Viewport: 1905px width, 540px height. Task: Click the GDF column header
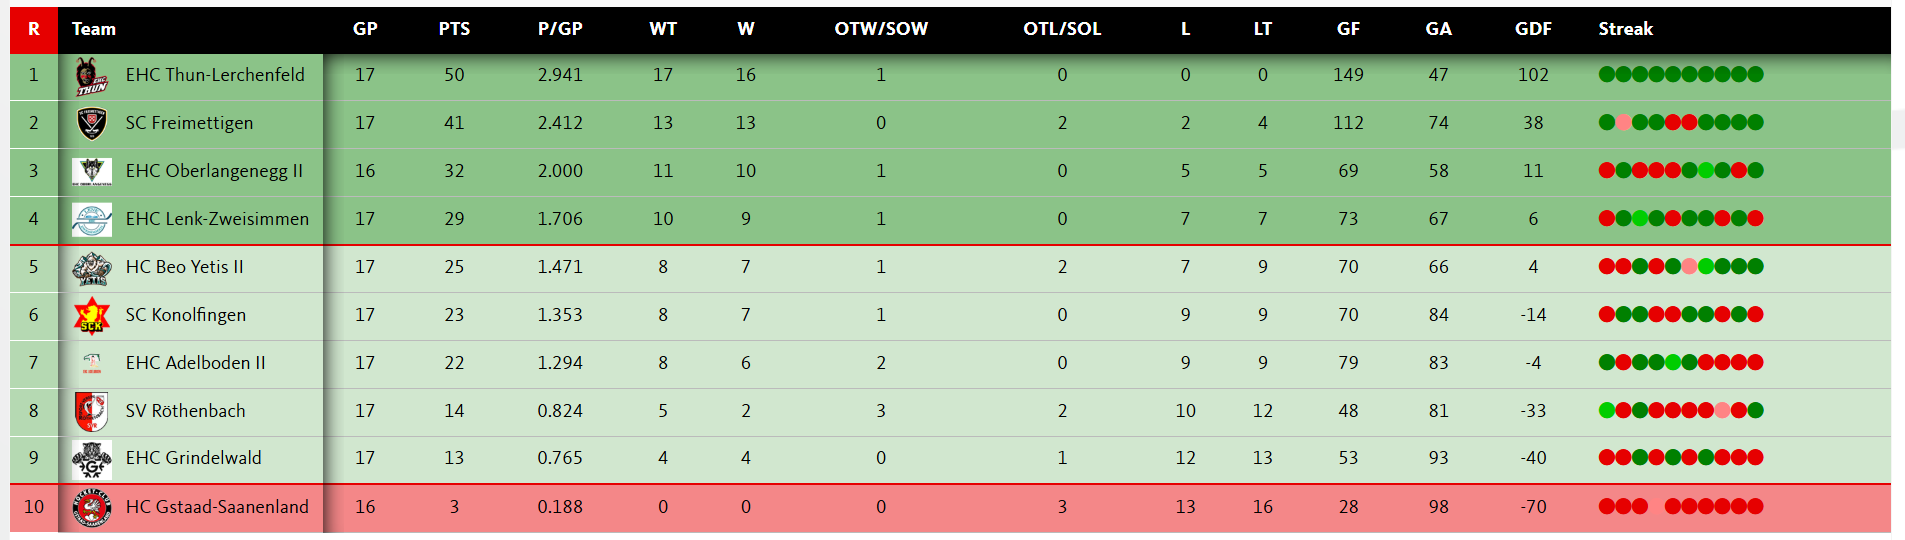tap(1533, 29)
